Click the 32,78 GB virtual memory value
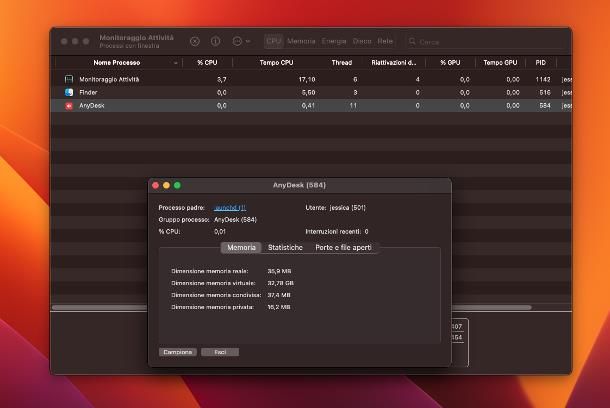Screen dimensions: 610x408 (280, 283)
